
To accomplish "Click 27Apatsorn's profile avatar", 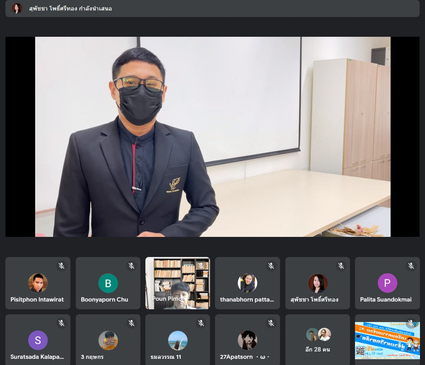I will coord(247,340).
